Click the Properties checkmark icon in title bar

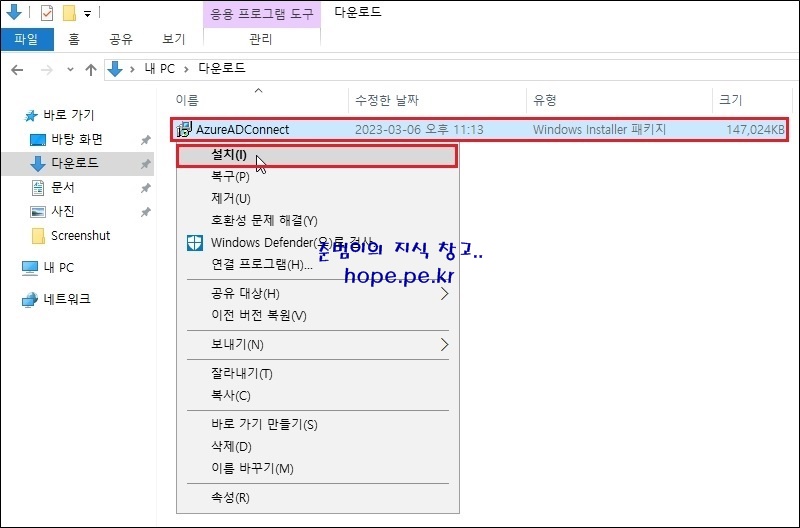[x=46, y=12]
